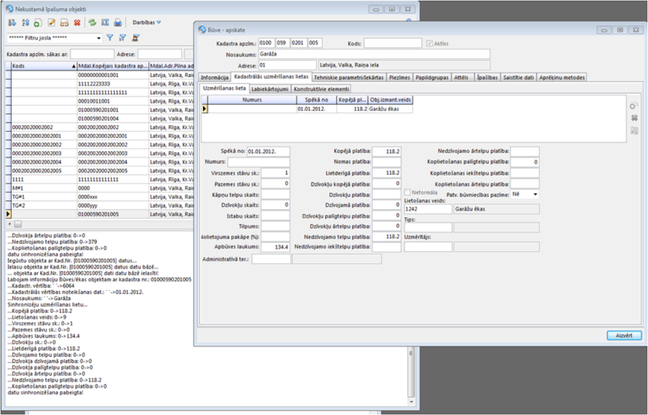The image size is (648, 415).
Task: Switch to Aprēķinu metodes tab
Action: pyautogui.click(x=562, y=78)
